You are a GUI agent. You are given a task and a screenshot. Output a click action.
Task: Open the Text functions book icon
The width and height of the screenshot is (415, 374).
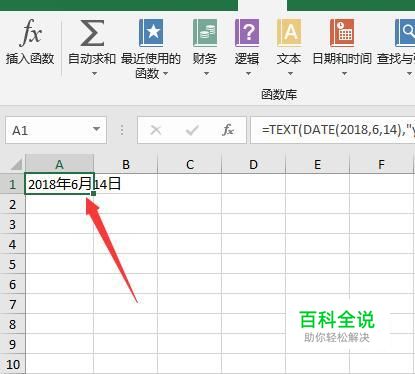[289, 33]
